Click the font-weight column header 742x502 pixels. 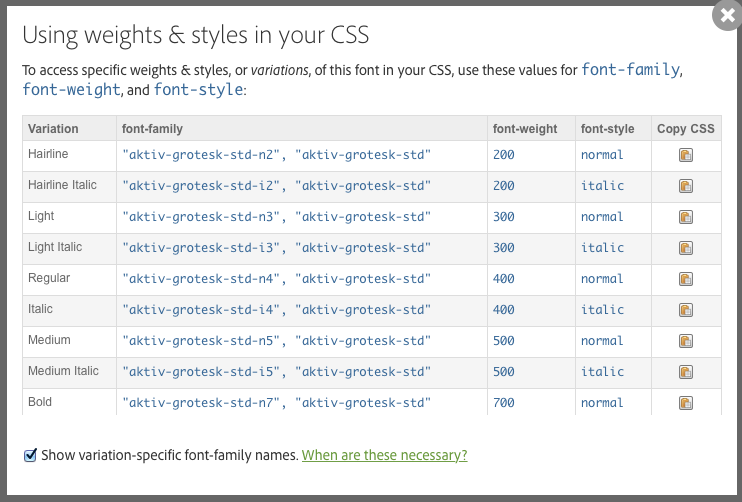coord(525,129)
